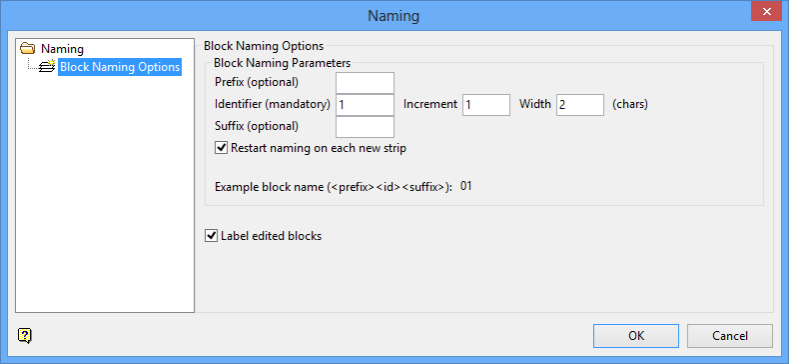Image resolution: width=789 pixels, height=364 pixels.
Task: Open help via the question mark icon
Action: pyautogui.click(x=25, y=335)
